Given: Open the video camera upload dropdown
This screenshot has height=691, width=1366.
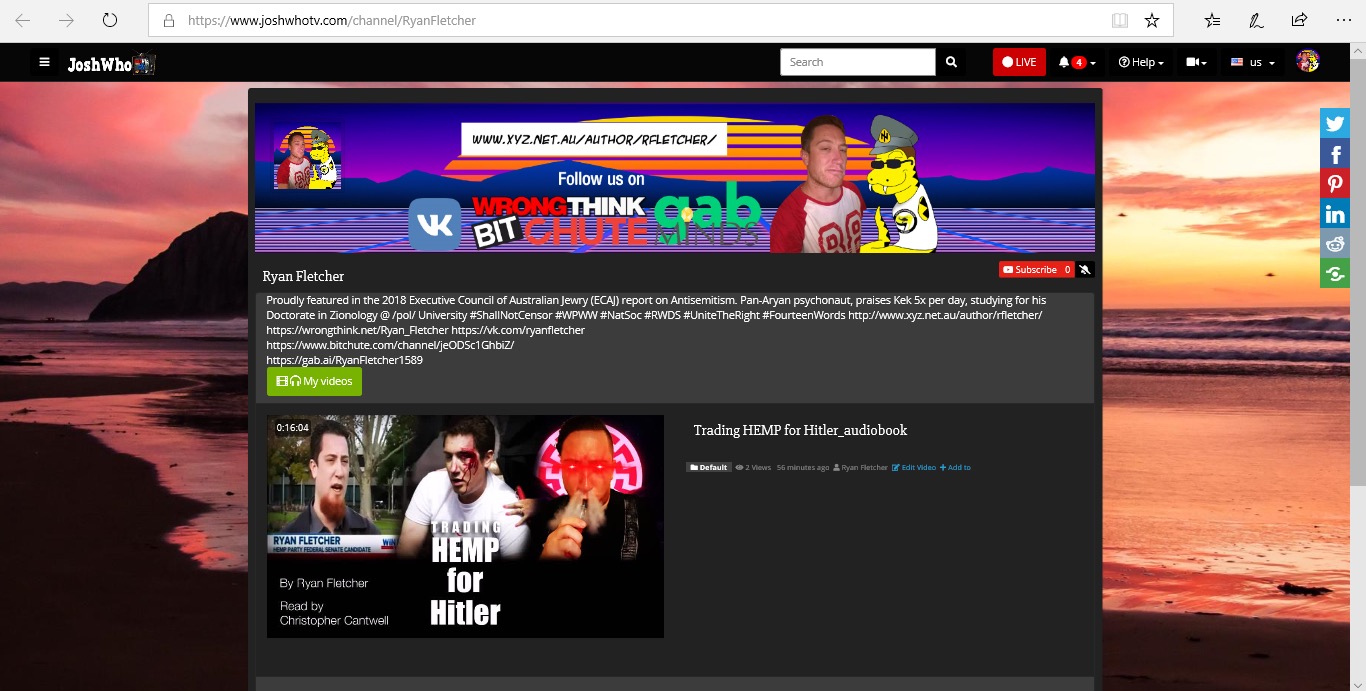Looking at the screenshot, I should click(1196, 62).
